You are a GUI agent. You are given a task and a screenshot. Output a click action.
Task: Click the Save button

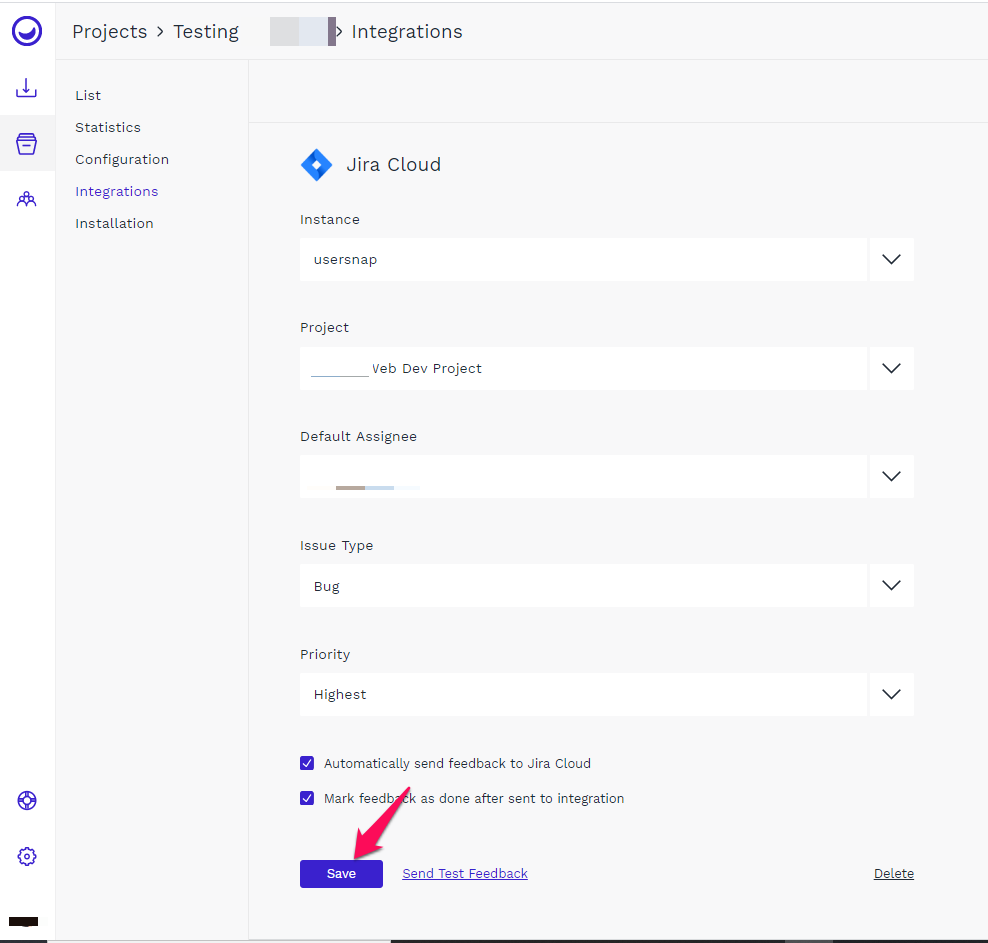(x=341, y=874)
